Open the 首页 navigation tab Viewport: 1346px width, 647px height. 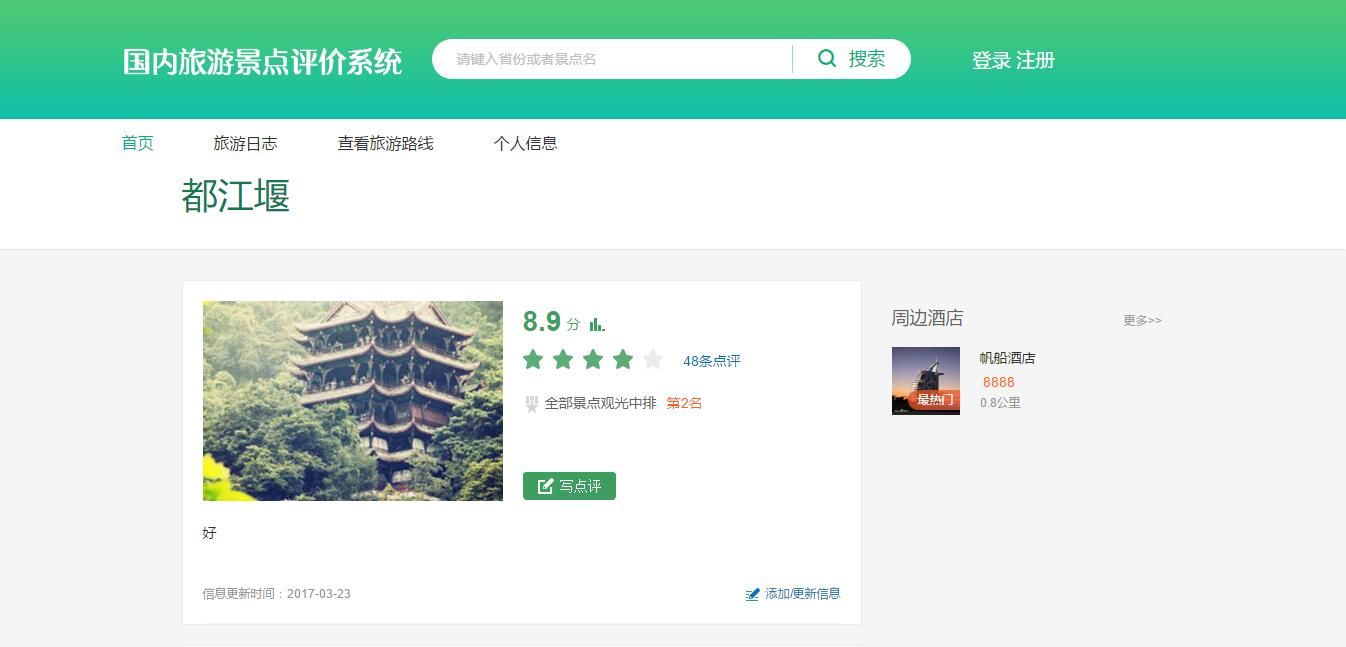(x=137, y=143)
